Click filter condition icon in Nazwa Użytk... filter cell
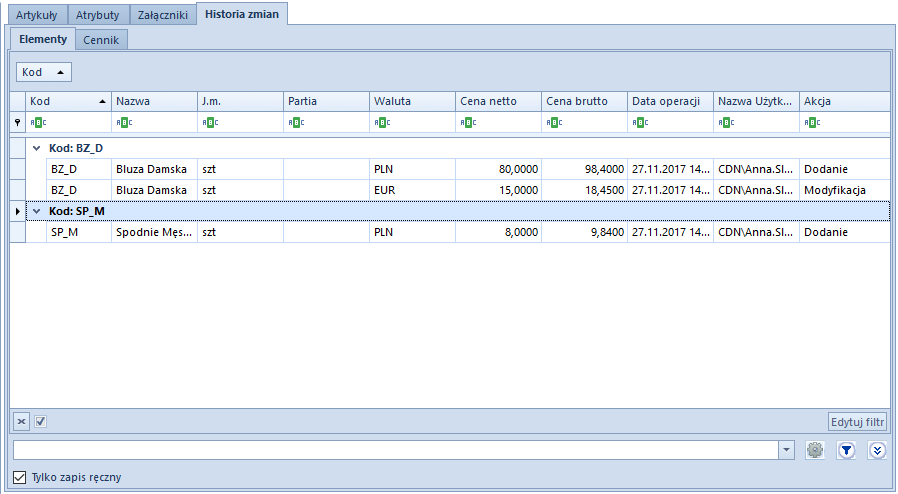Image resolution: width=898 pixels, height=494 pixels. tap(726, 122)
